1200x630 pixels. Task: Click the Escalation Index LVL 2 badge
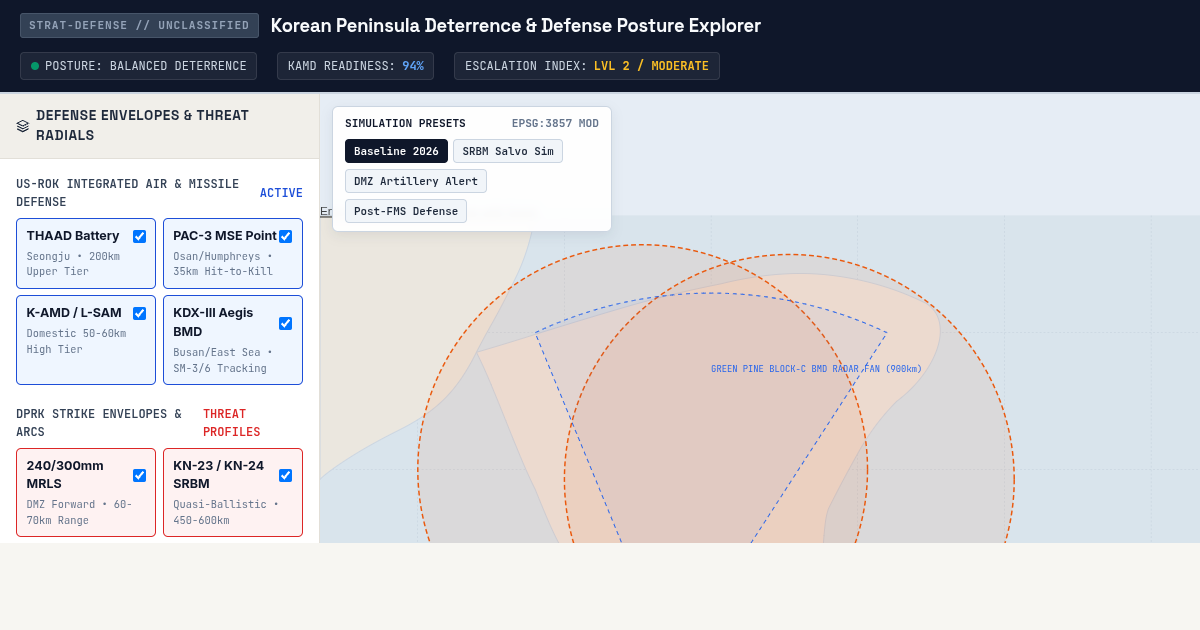(x=587, y=66)
